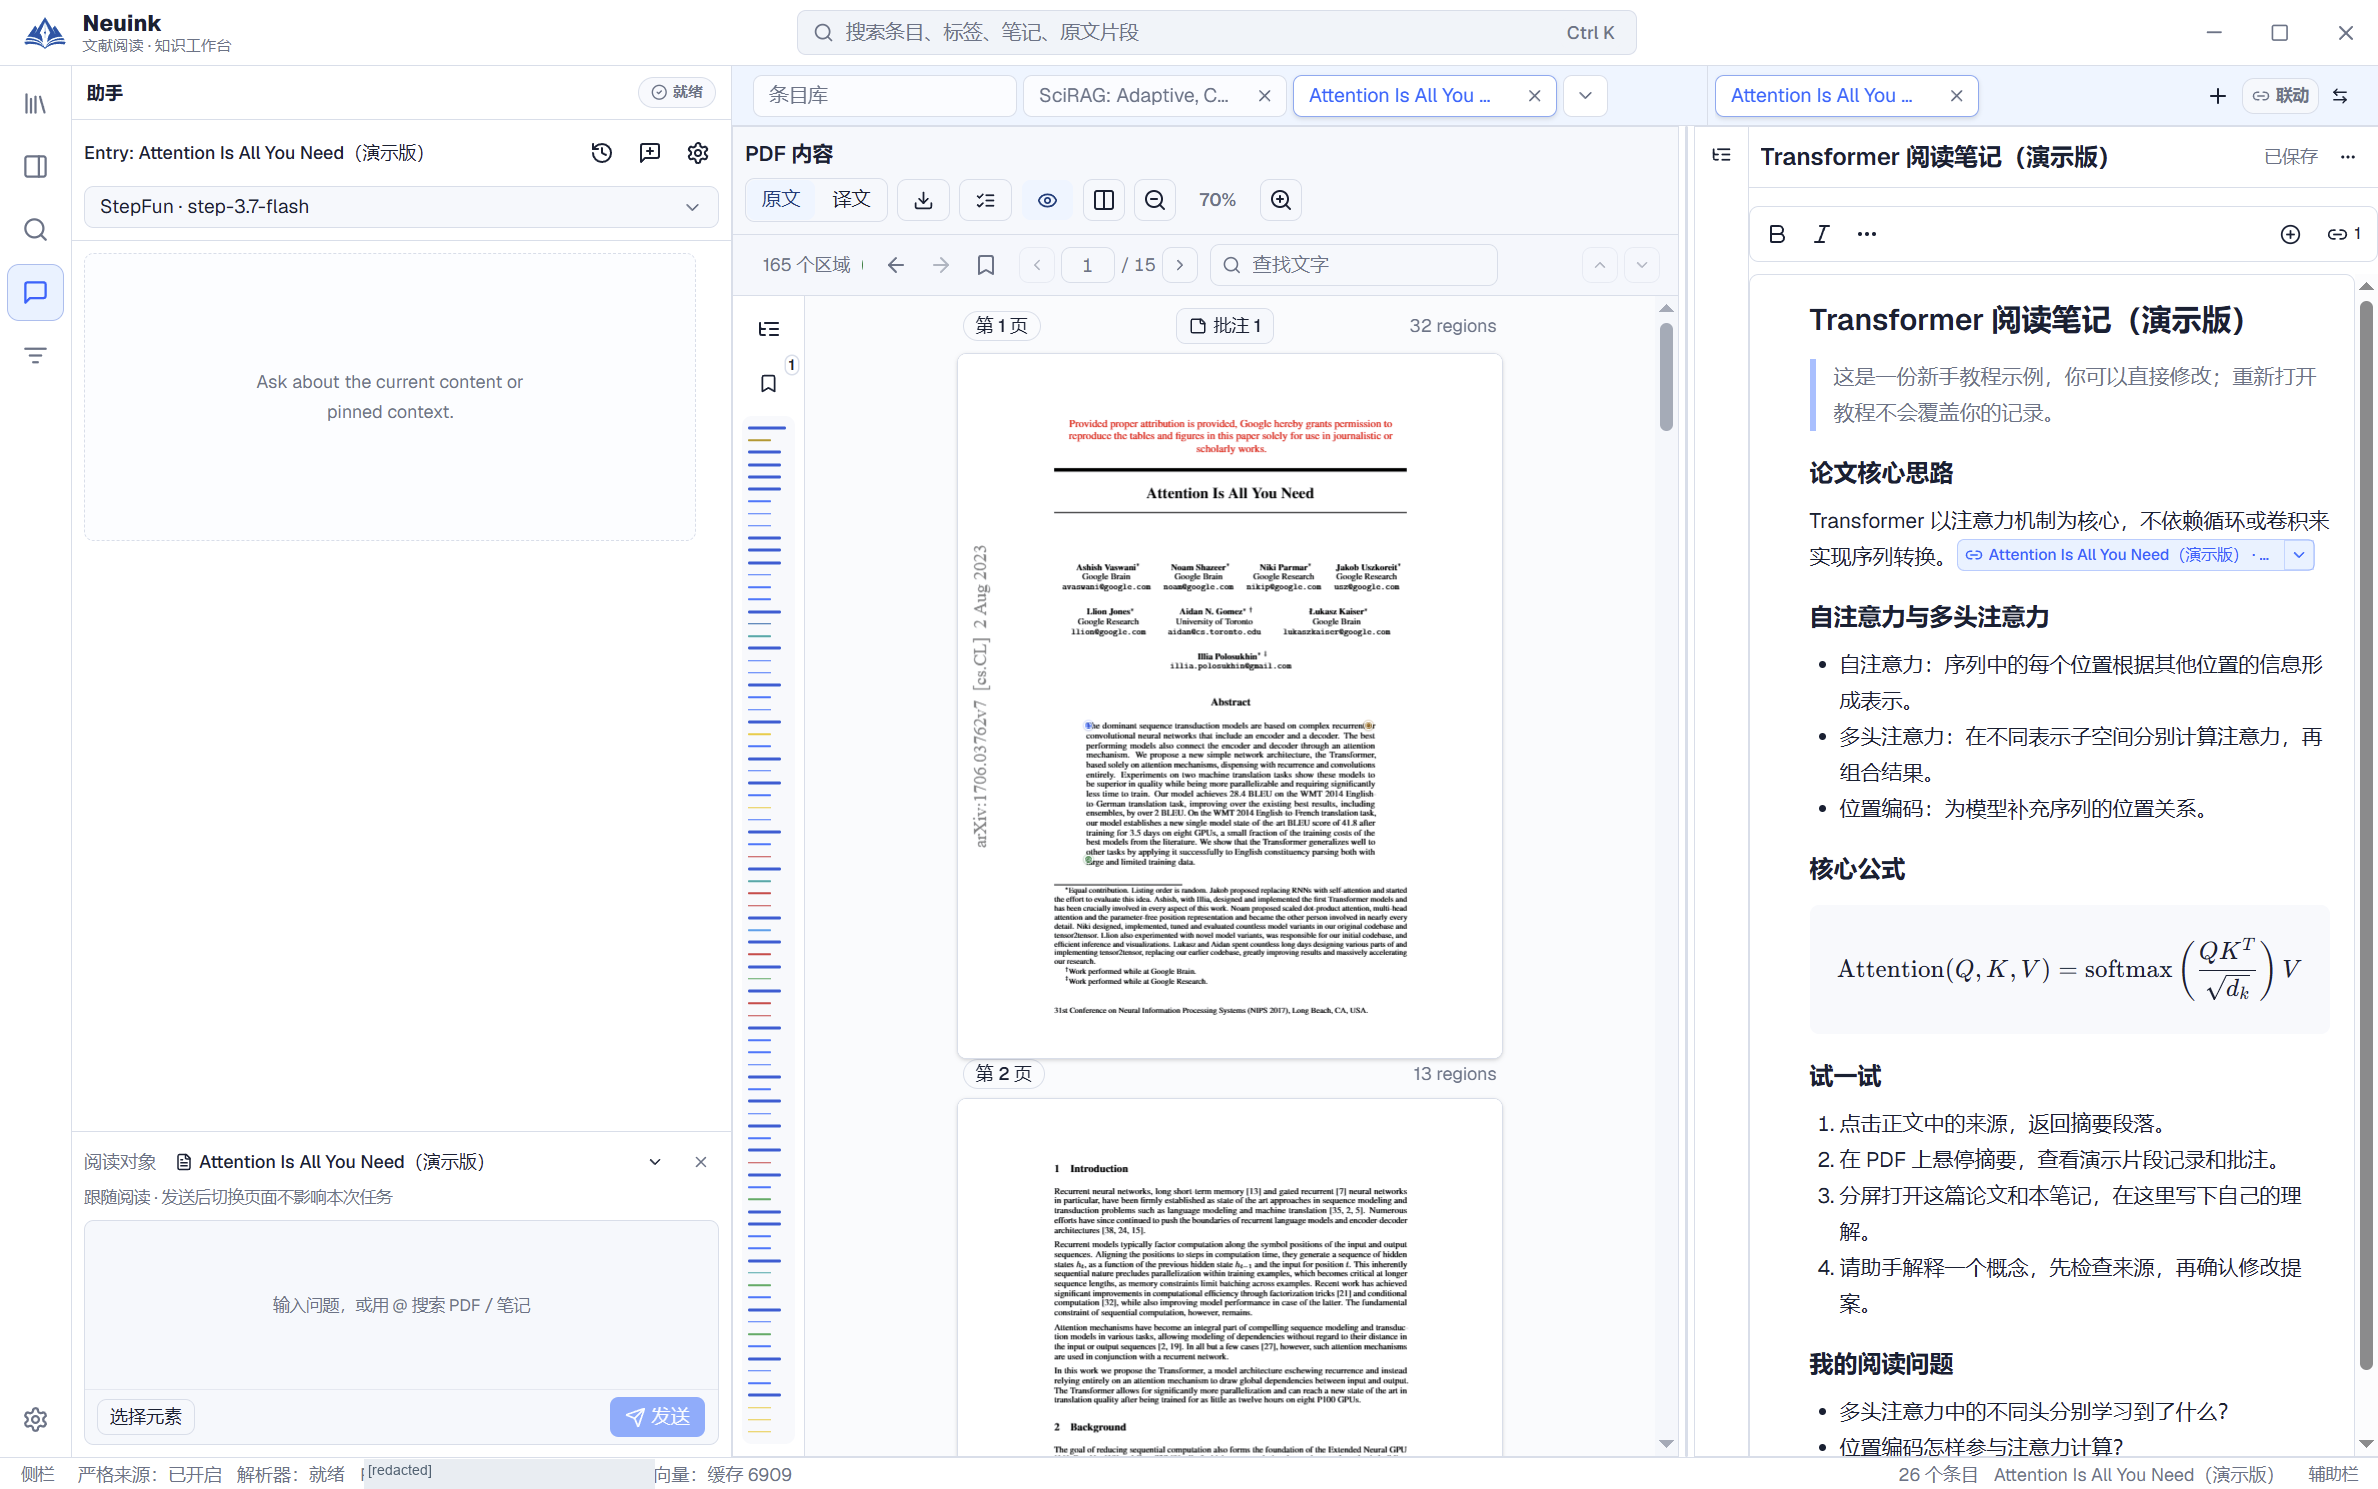Open assistant chat history icon
Screen dimensions: 2378x1489
[x=602, y=153]
